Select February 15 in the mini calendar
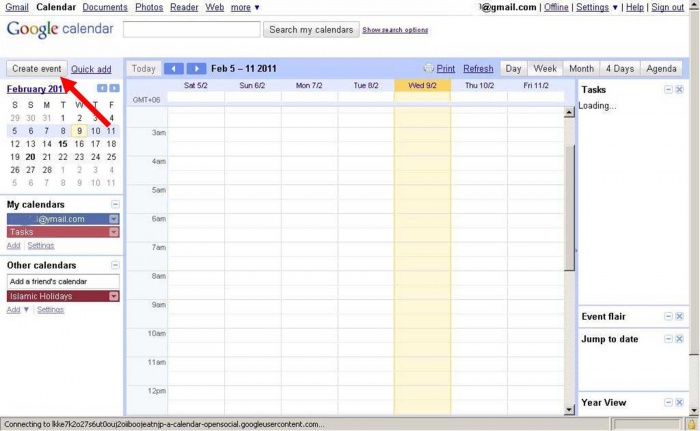Screen dimensions: 700x431 63,144
